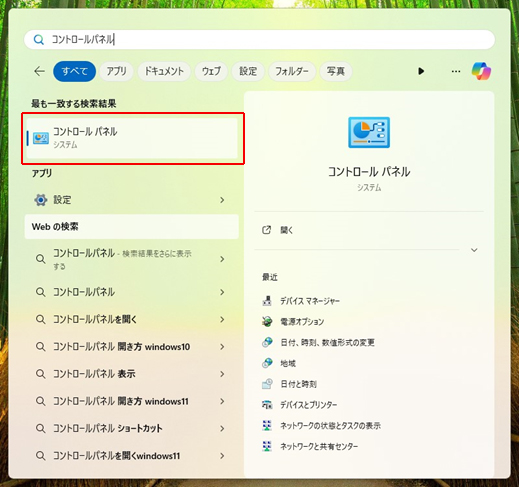The height and width of the screenshot is (487, 519).
Task: Click the large Control Panel icon in preview
Action: click(x=369, y=132)
